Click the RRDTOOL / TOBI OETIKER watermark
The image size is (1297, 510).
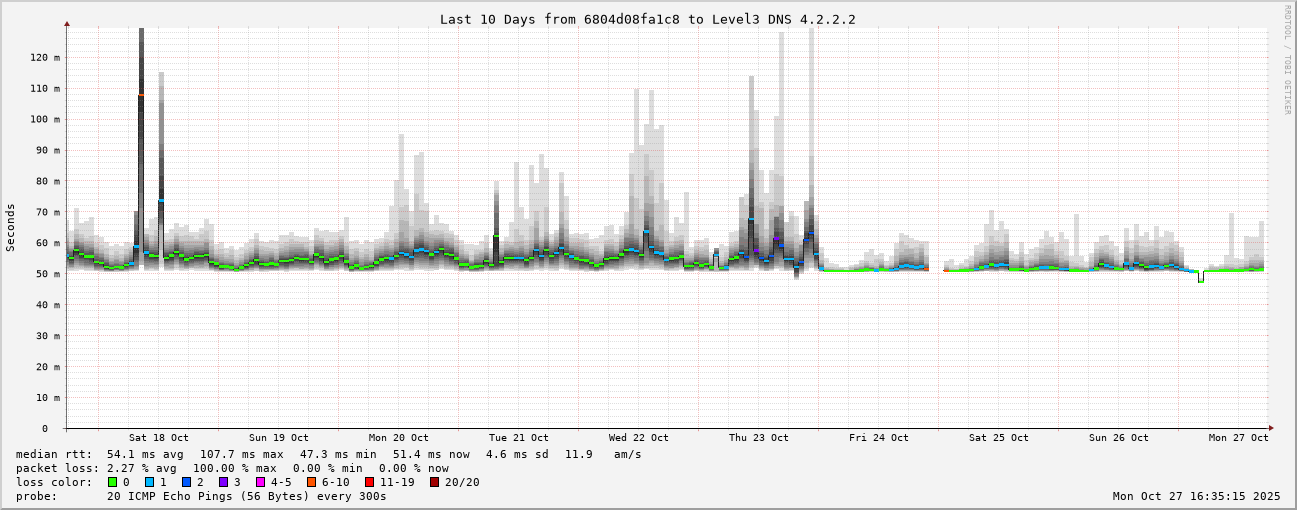(1287, 60)
